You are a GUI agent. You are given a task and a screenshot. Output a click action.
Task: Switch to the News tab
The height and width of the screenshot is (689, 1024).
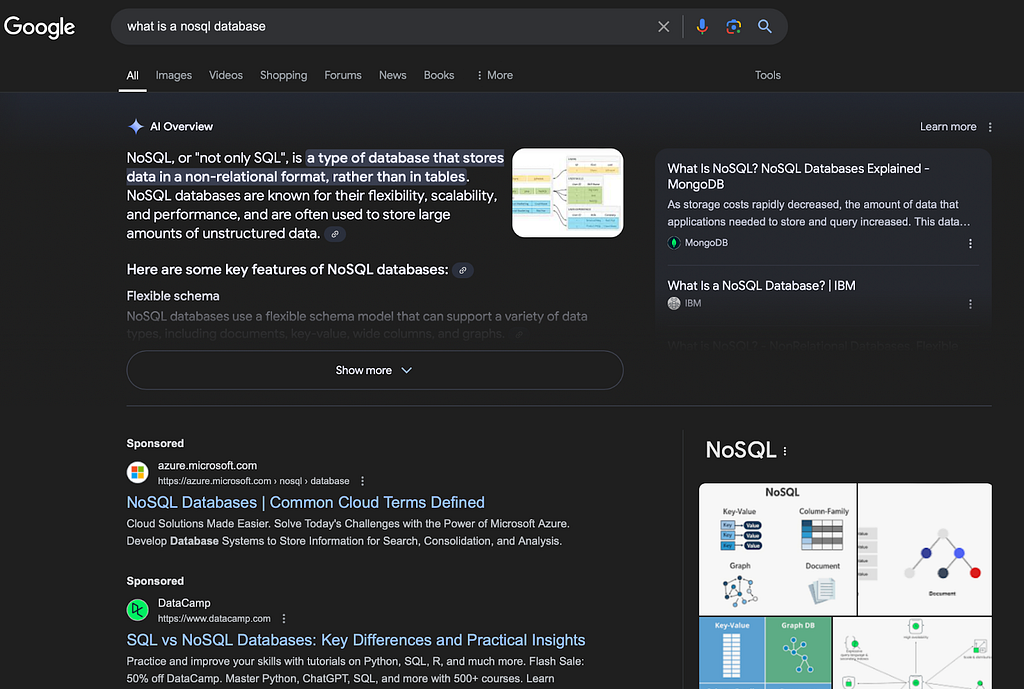[x=392, y=76]
